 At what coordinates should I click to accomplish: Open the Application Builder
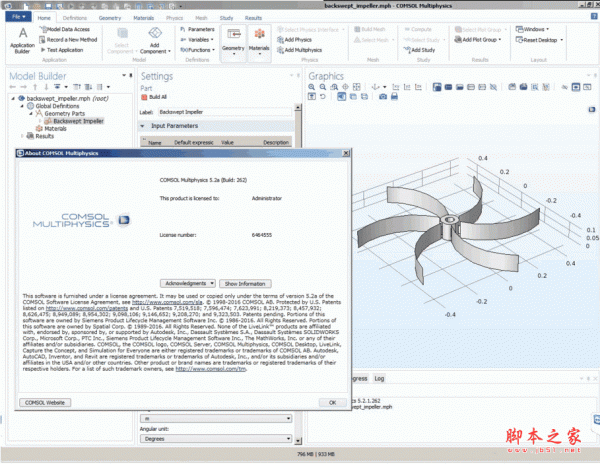click(20, 40)
